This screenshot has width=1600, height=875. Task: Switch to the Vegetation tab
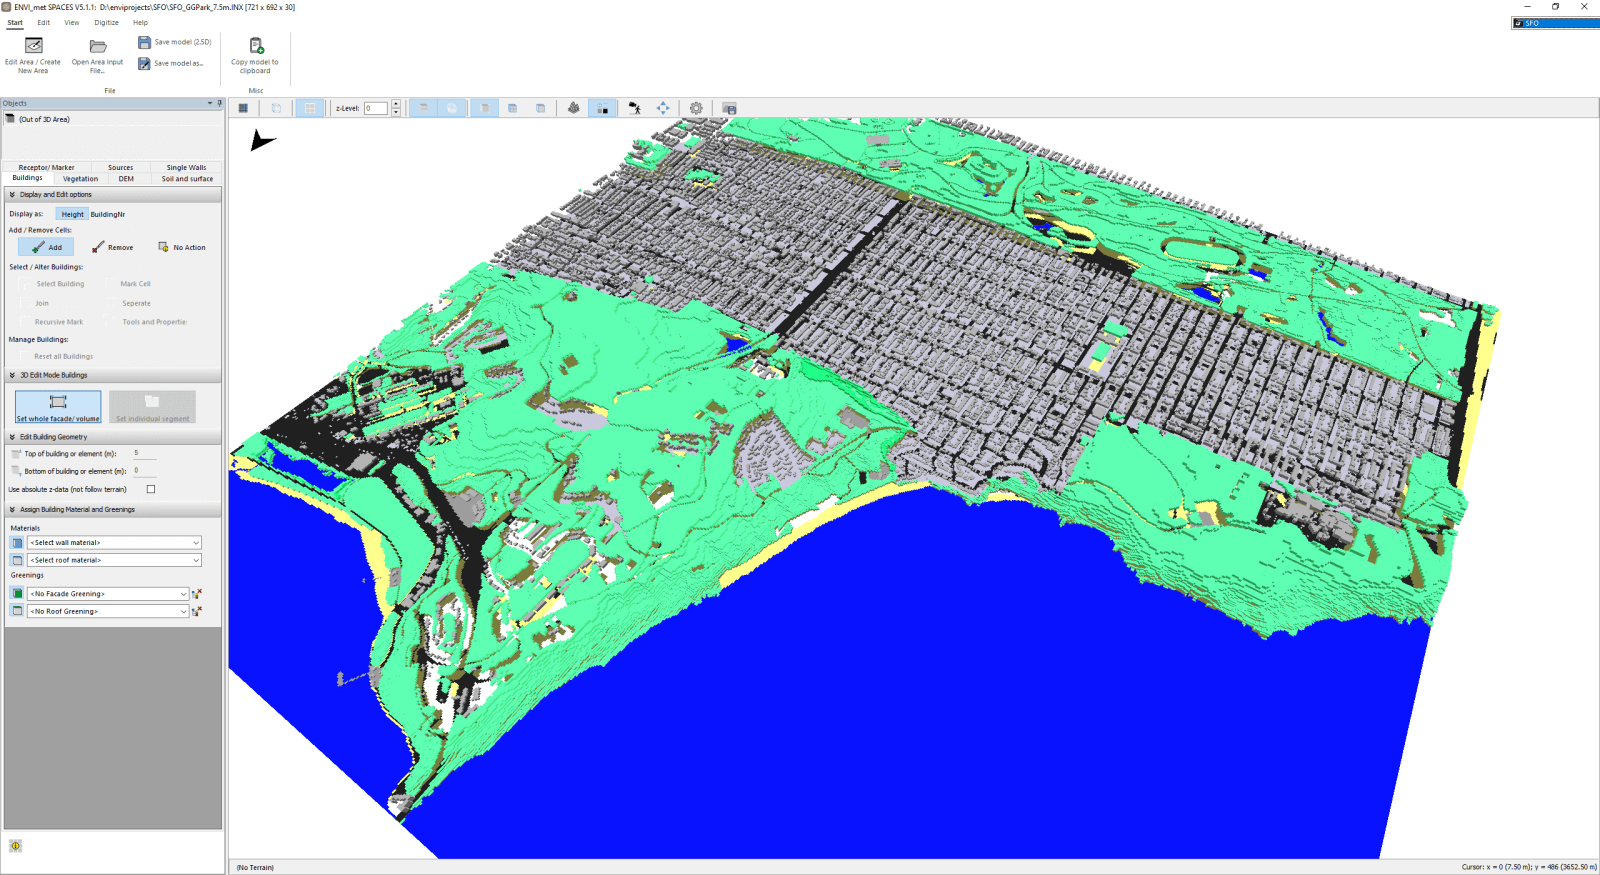pos(80,179)
